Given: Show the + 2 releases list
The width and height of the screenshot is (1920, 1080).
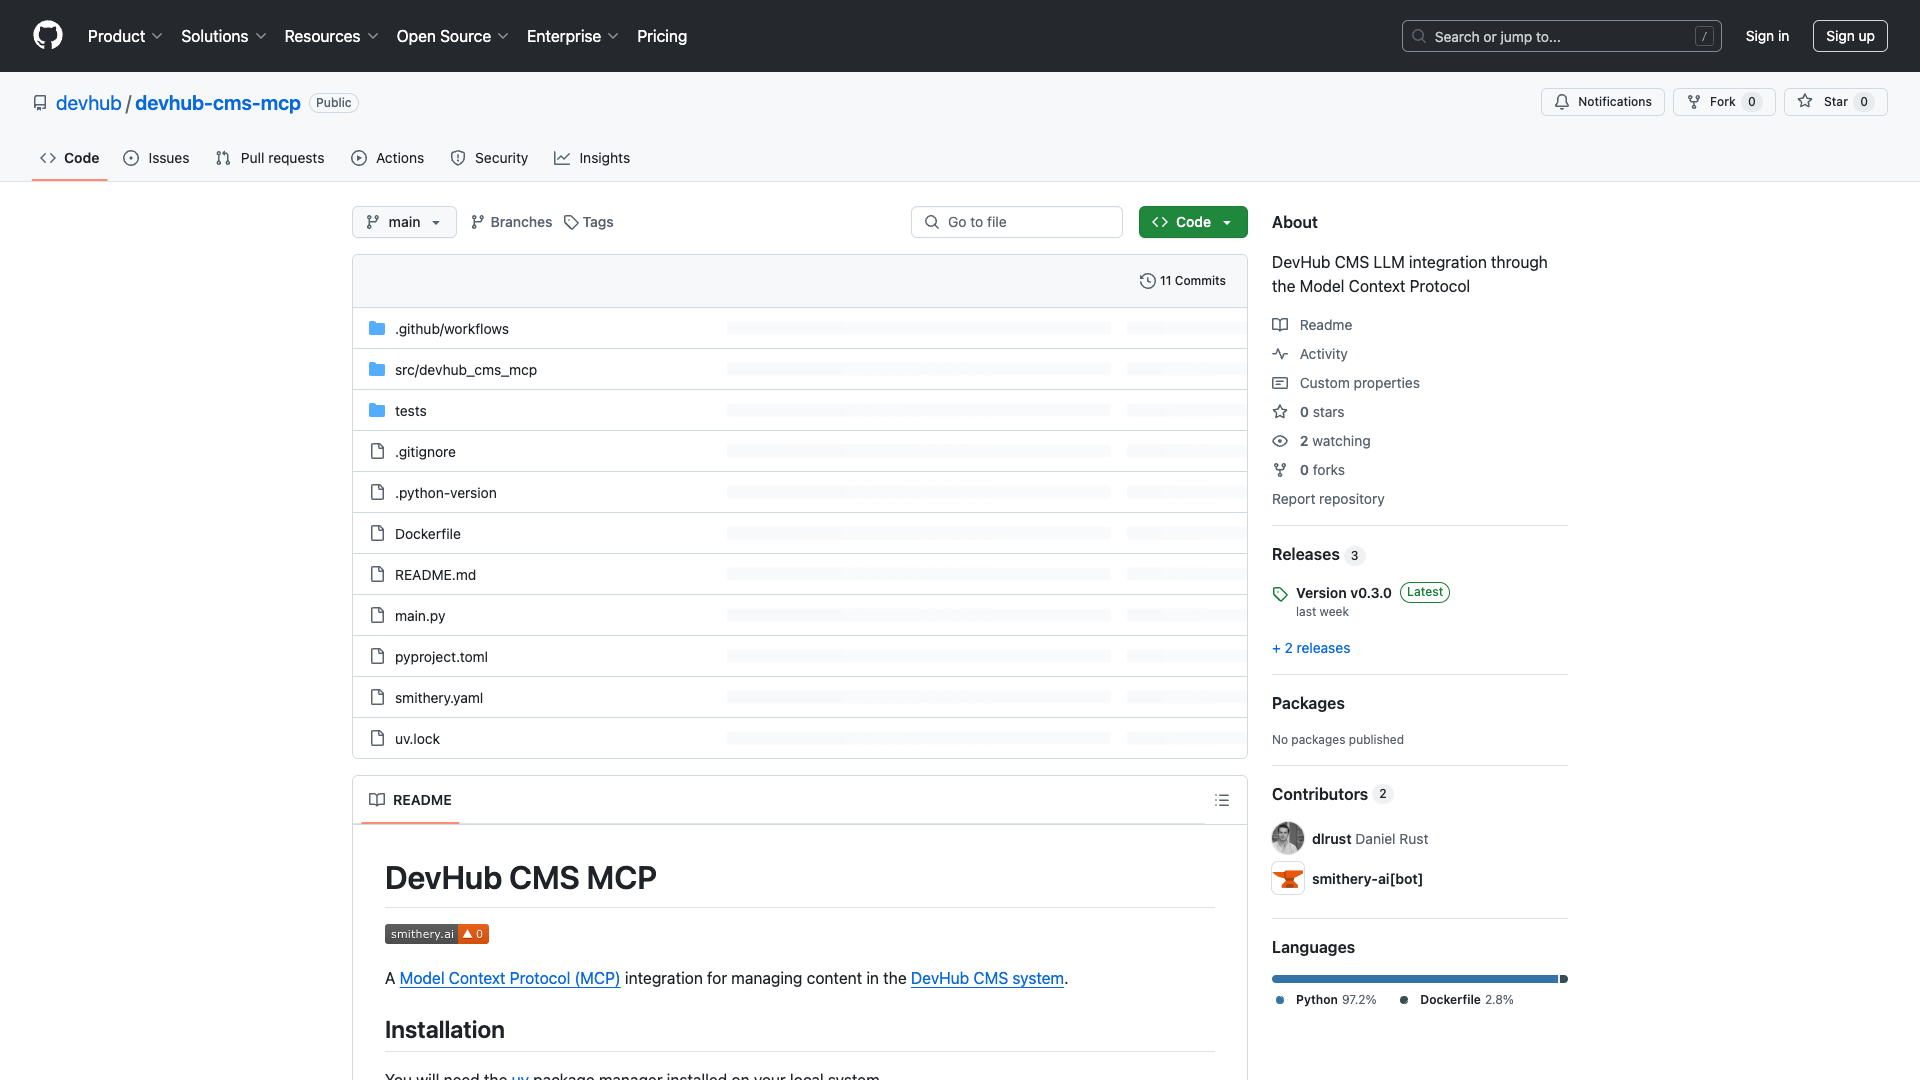Looking at the screenshot, I should coord(1311,648).
